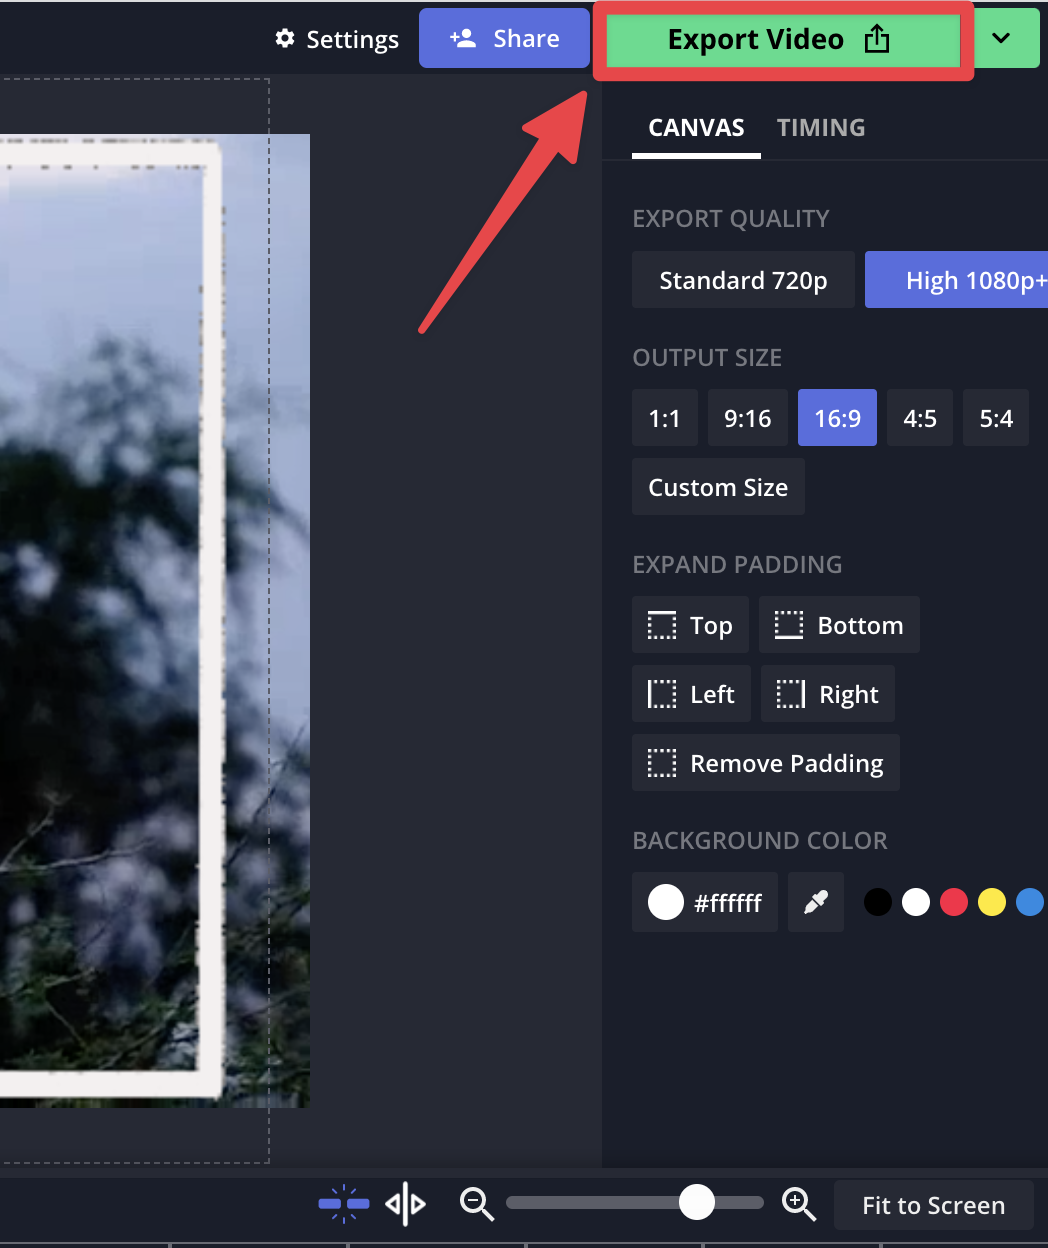Open the export options dropdown arrow
The width and height of the screenshot is (1048, 1248).
pyautogui.click(x=1001, y=38)
